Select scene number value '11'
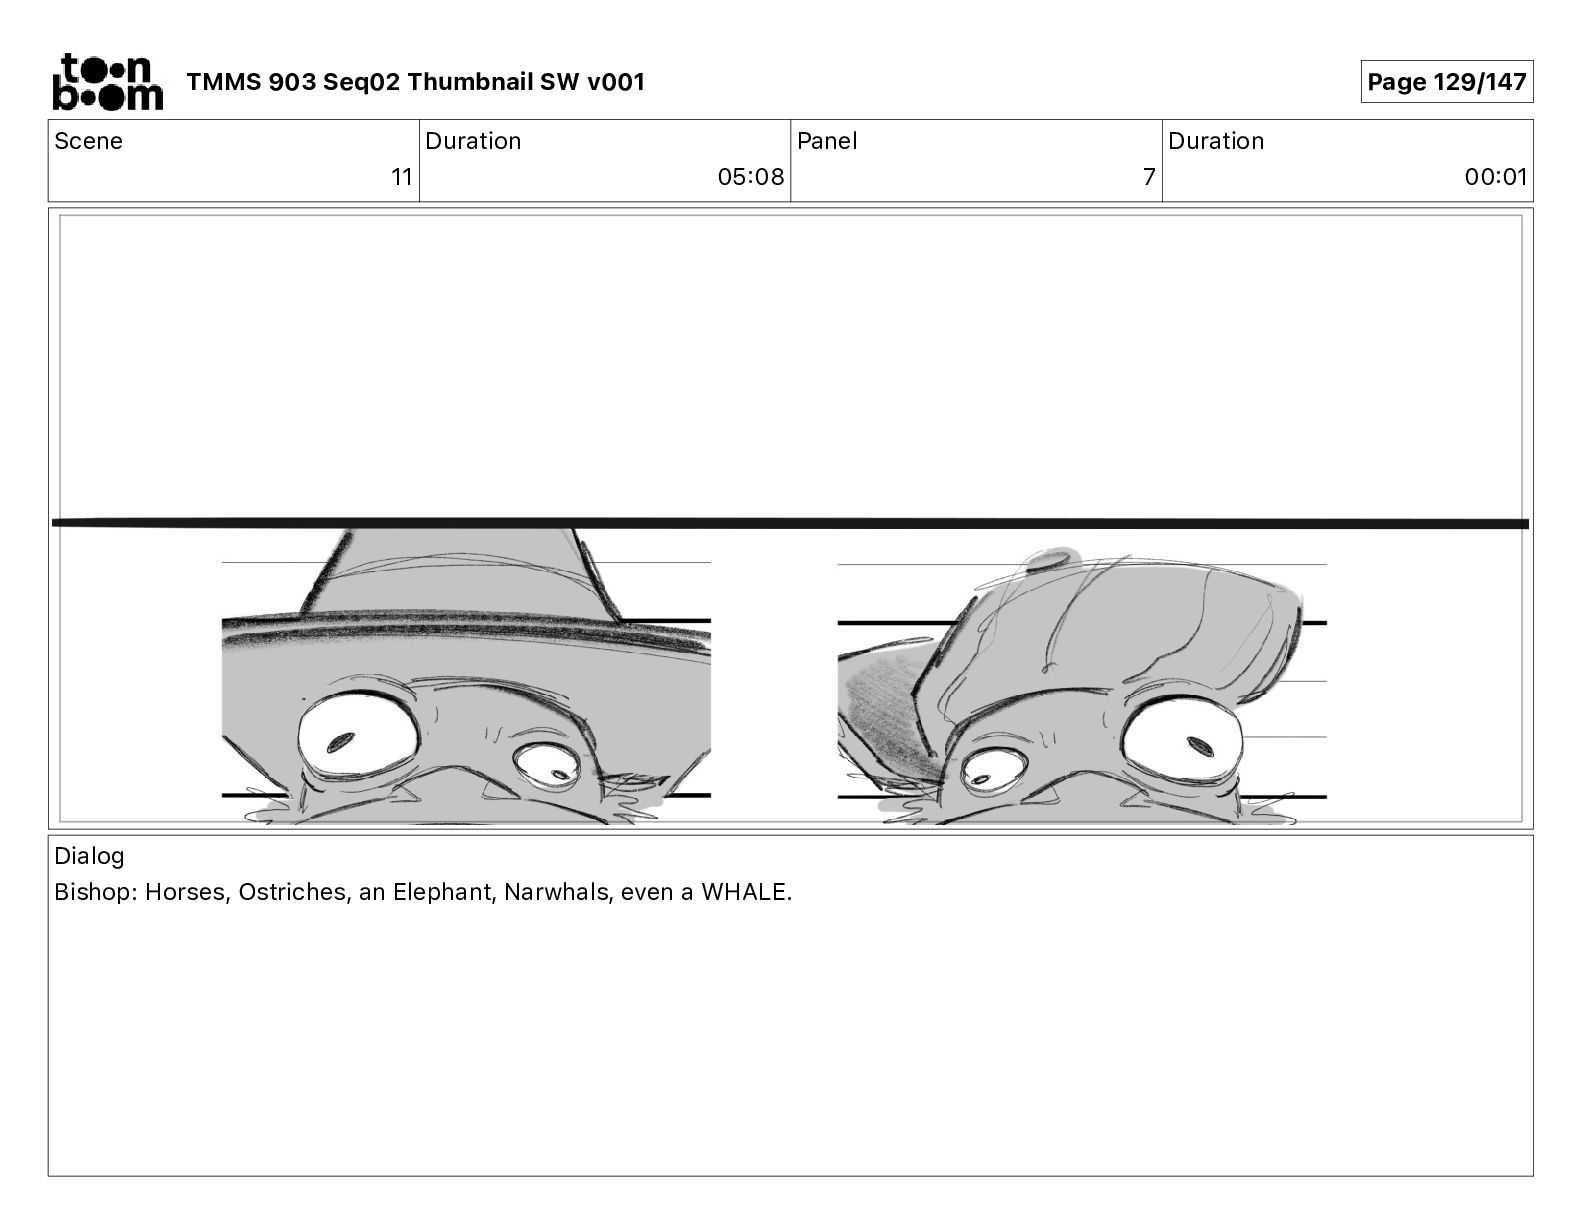 pos(402,177)
